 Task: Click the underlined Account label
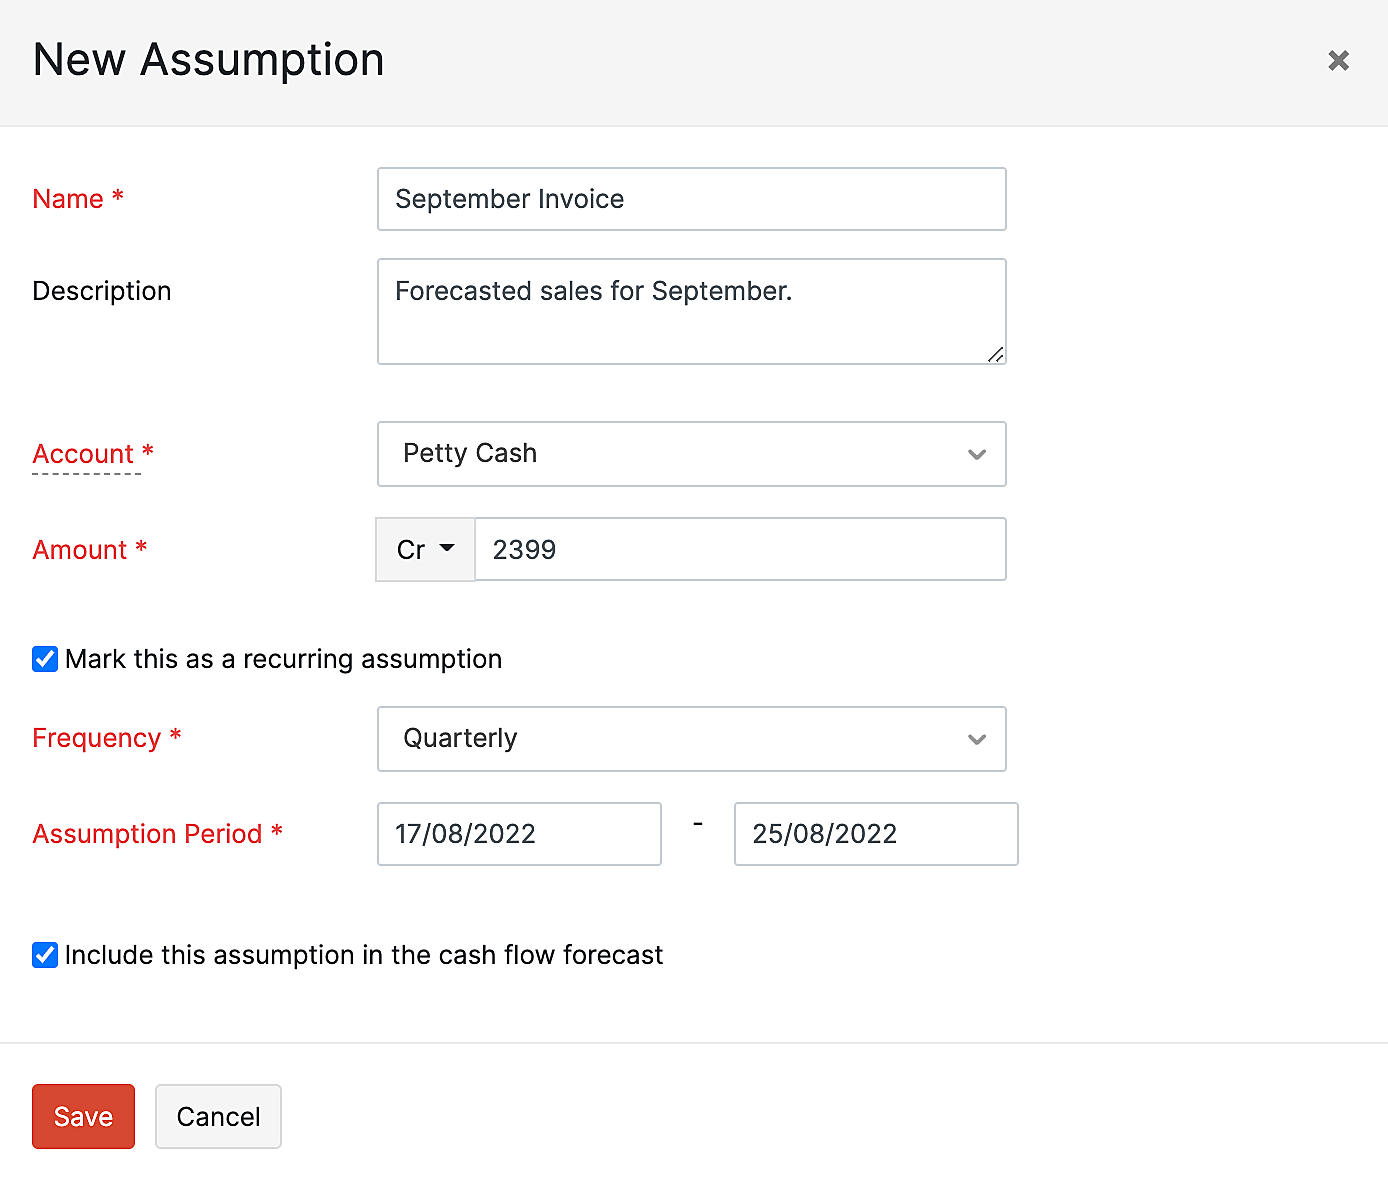coord(83,454)
